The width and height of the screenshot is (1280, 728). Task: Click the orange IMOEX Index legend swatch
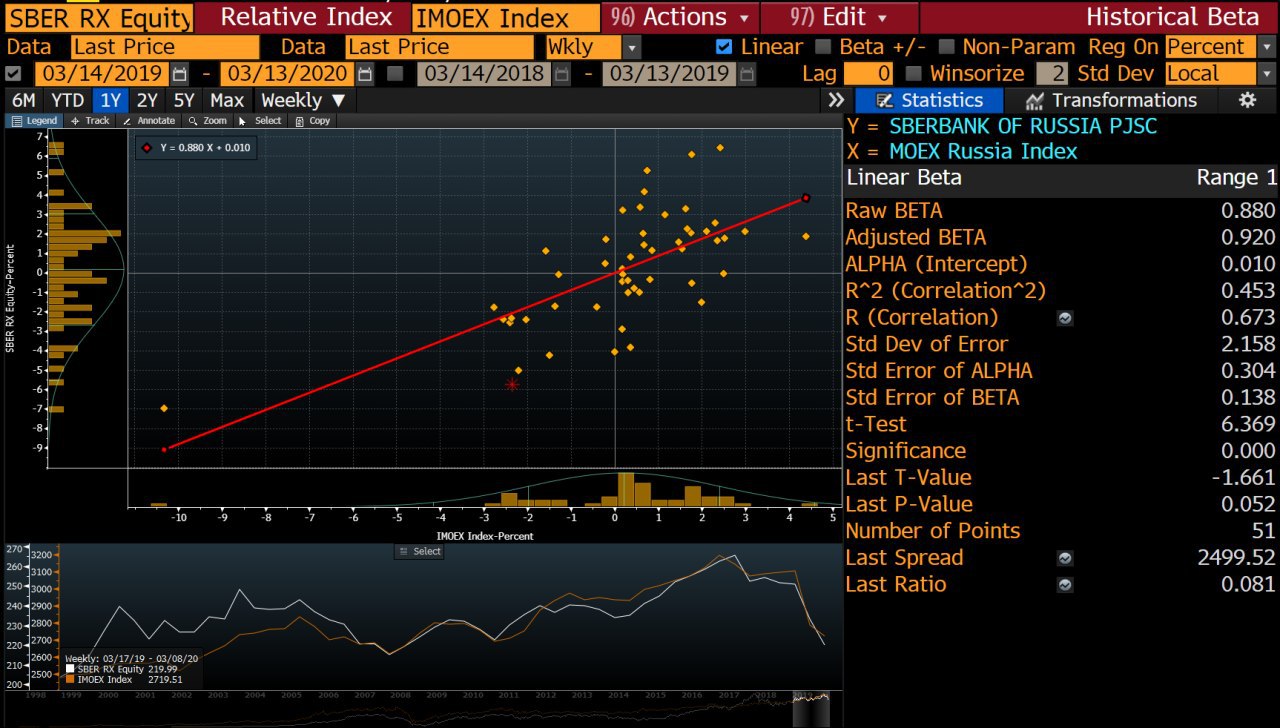(70, 680)
